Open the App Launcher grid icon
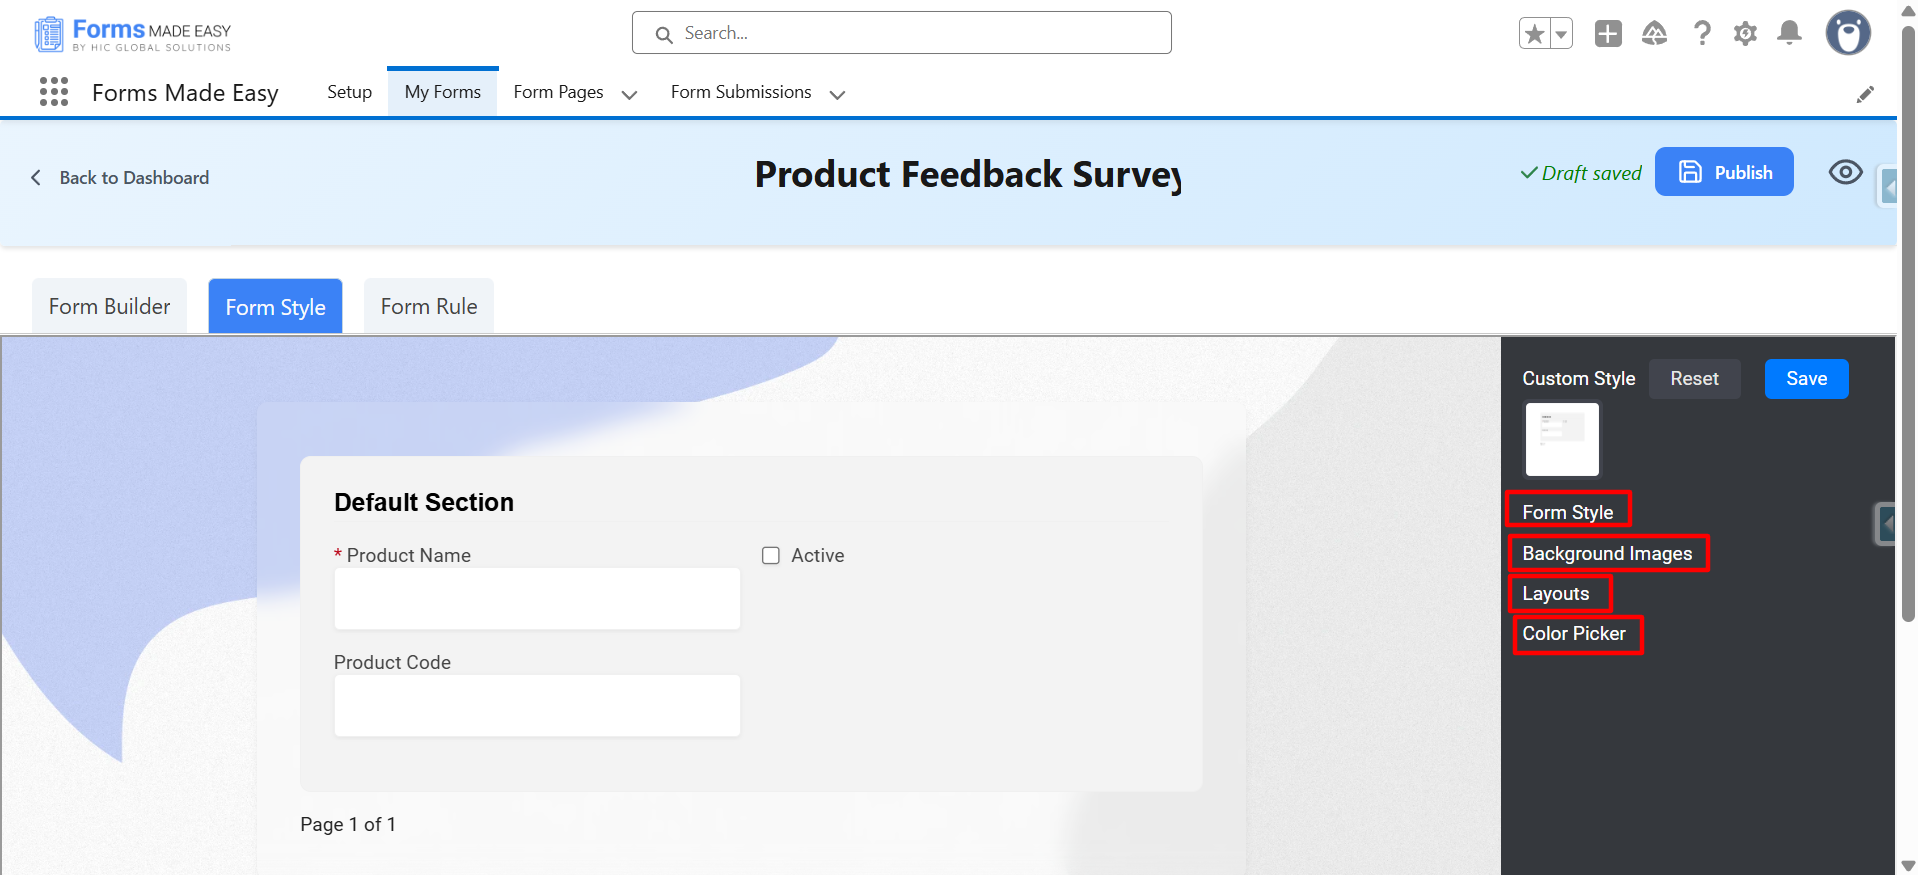The width and height of the screenshot is (1918, 875). pyautogui.click(x=54, y=92)
